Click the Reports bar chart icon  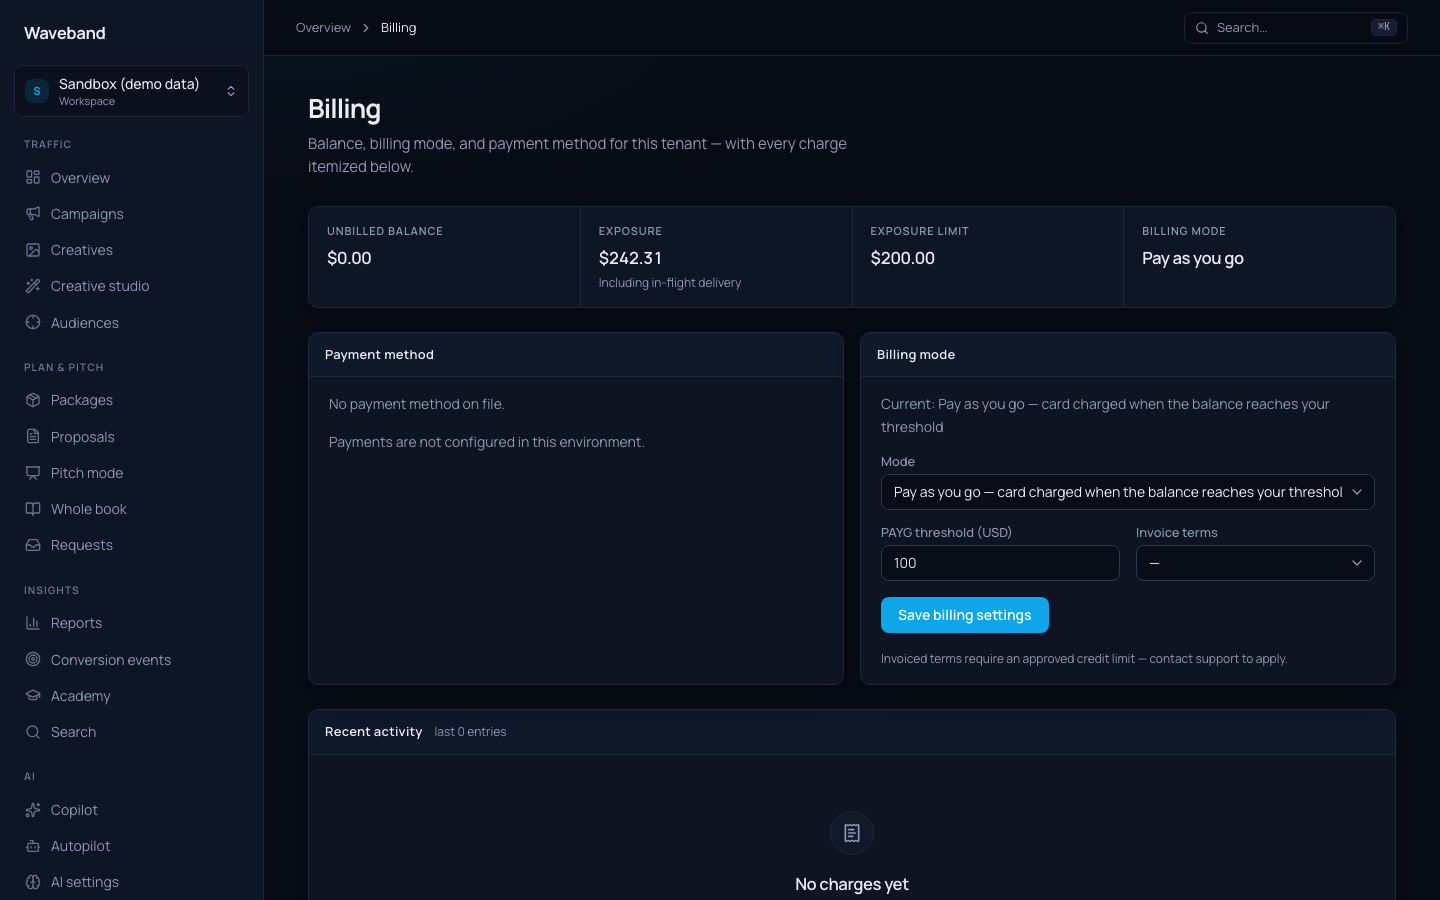[x=33, y=623]
